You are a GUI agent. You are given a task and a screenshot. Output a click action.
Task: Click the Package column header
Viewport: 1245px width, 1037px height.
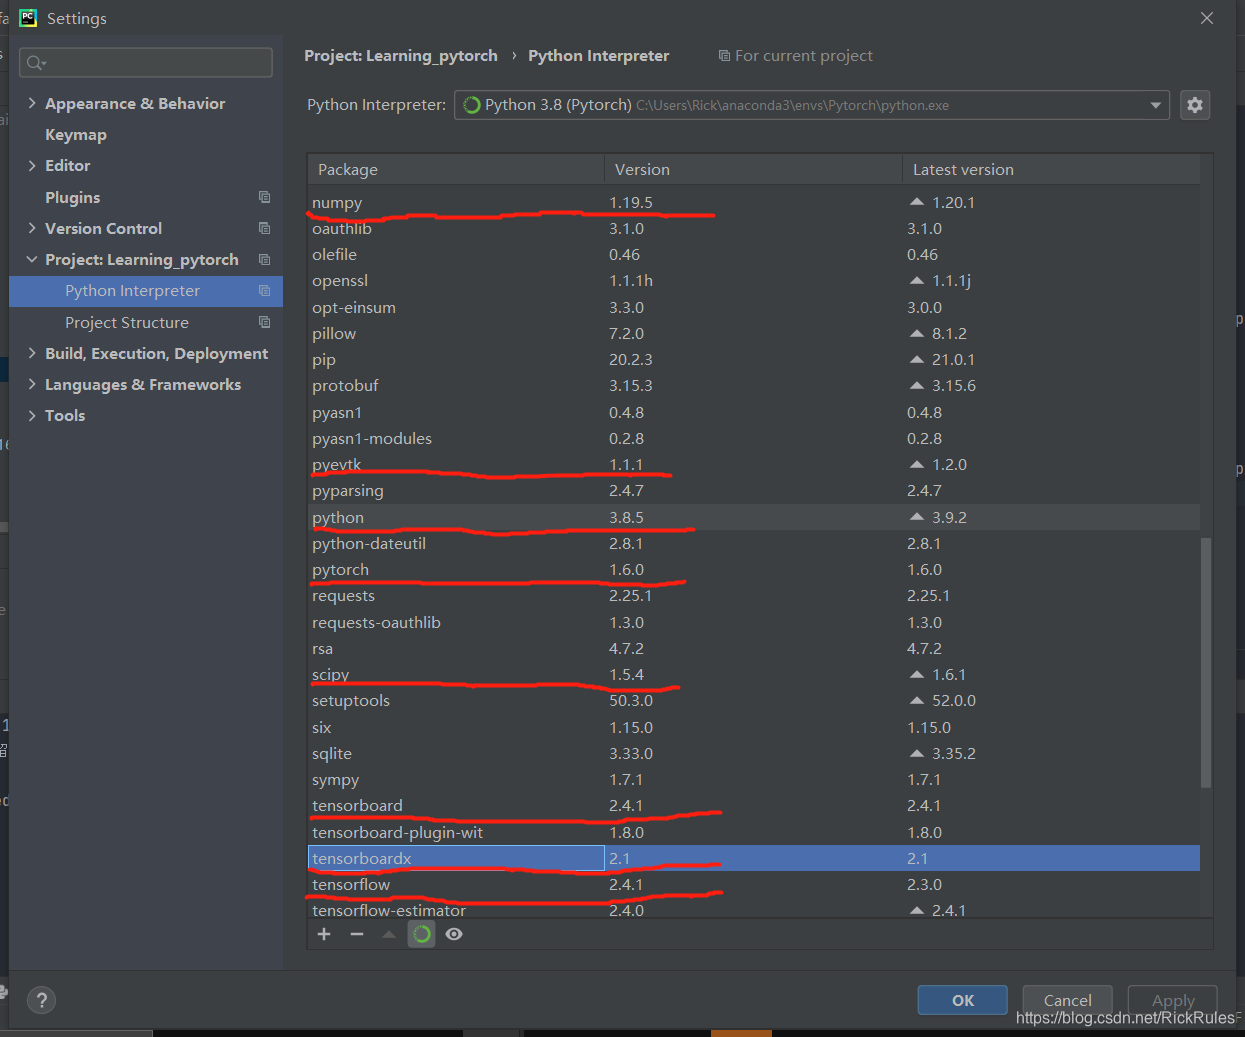pyautogui.click(x=456, y=169)
